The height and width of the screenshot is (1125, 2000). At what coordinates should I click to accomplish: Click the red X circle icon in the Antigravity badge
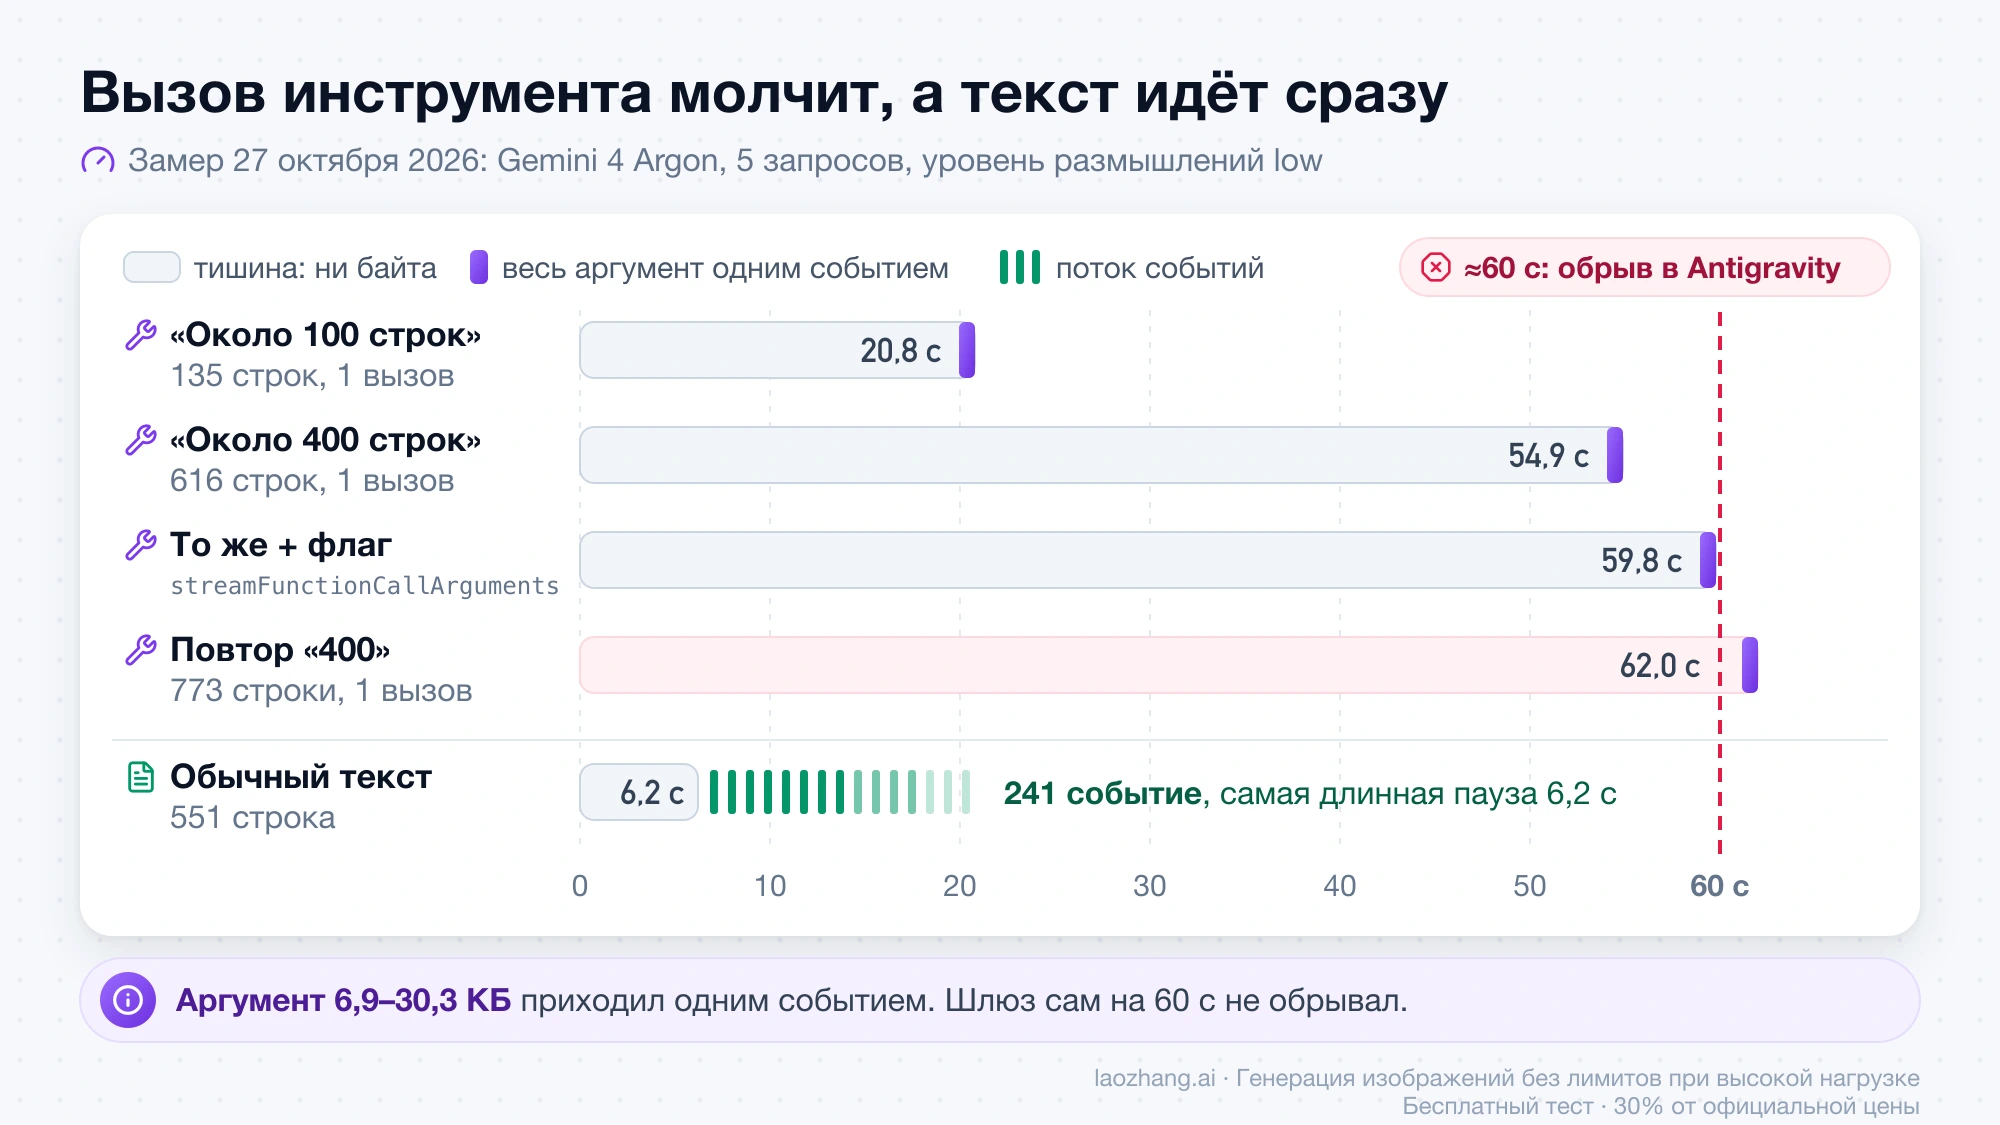[x=1436, y=267]
